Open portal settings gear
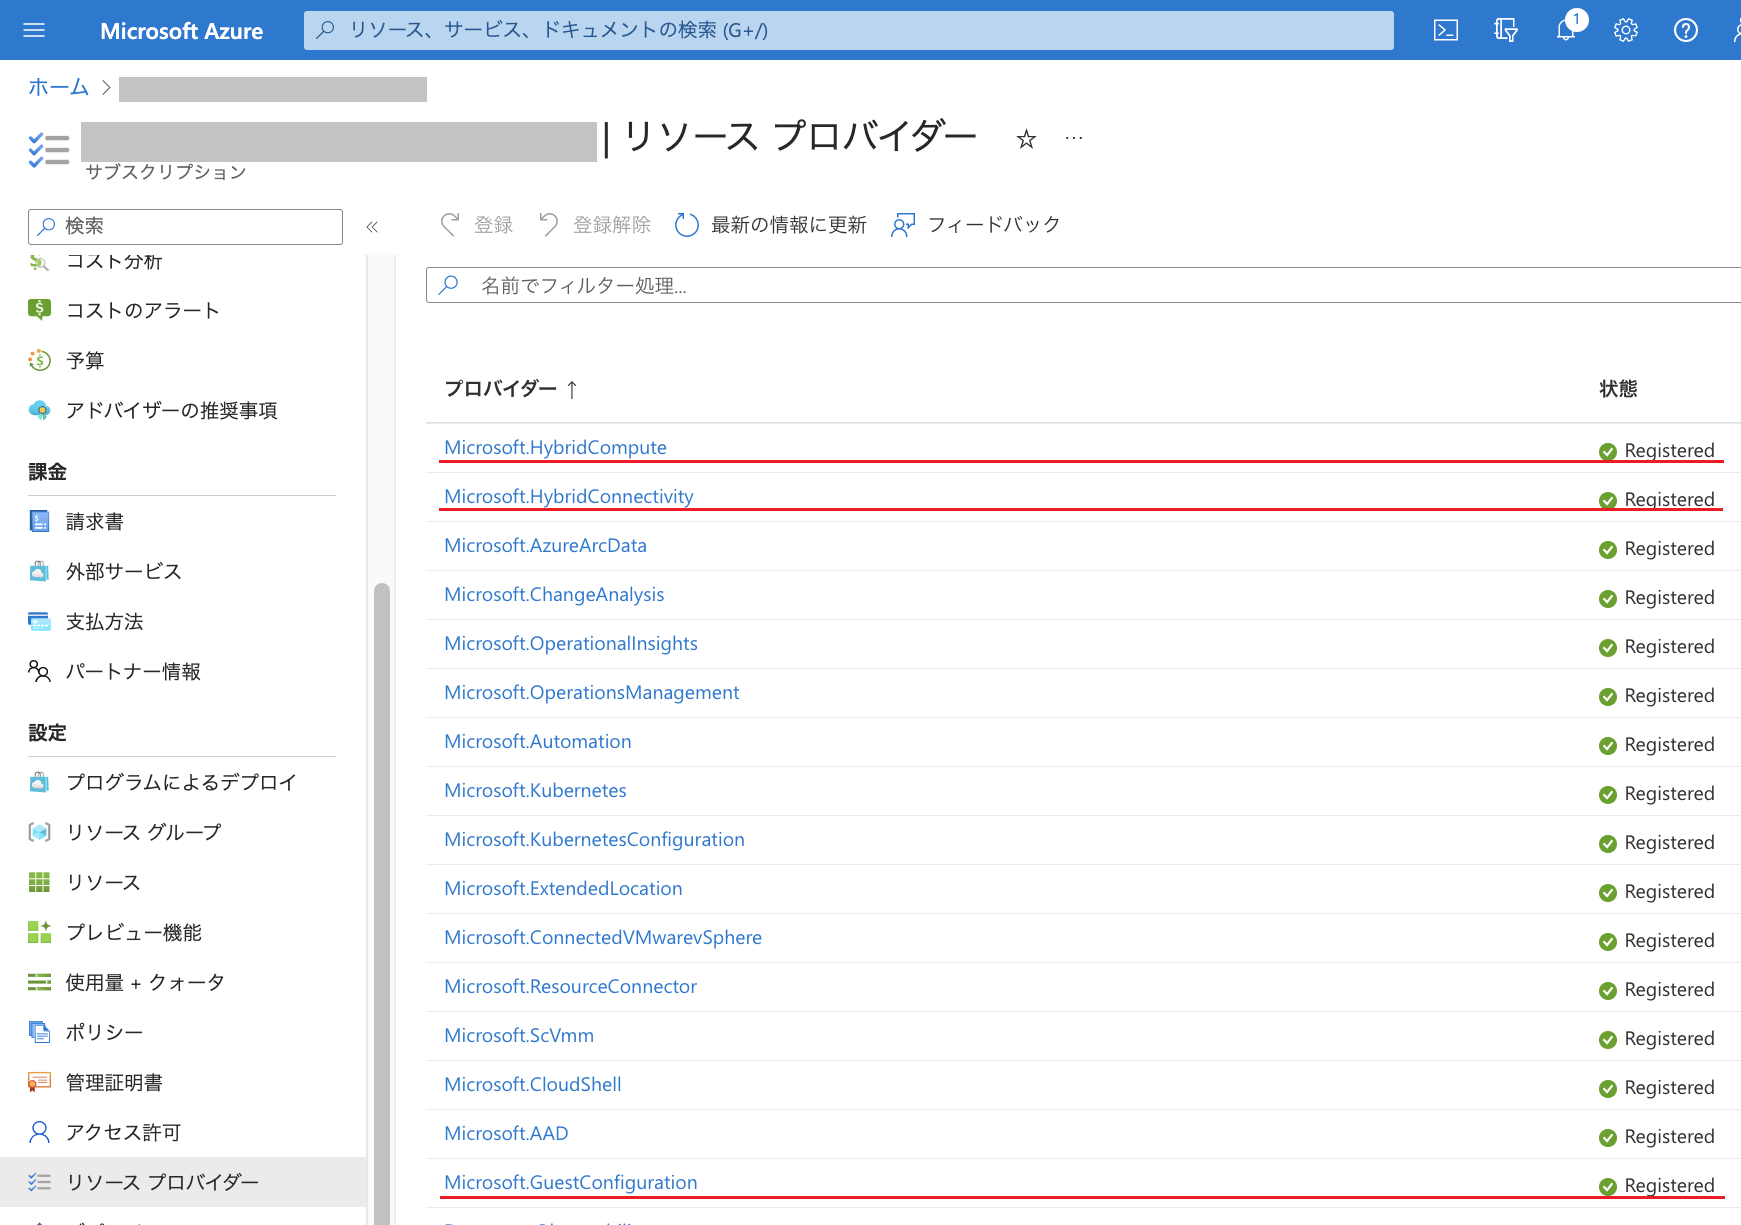The width and height of the screenshot is (1741, 1225). click(x=1626, y=30)
